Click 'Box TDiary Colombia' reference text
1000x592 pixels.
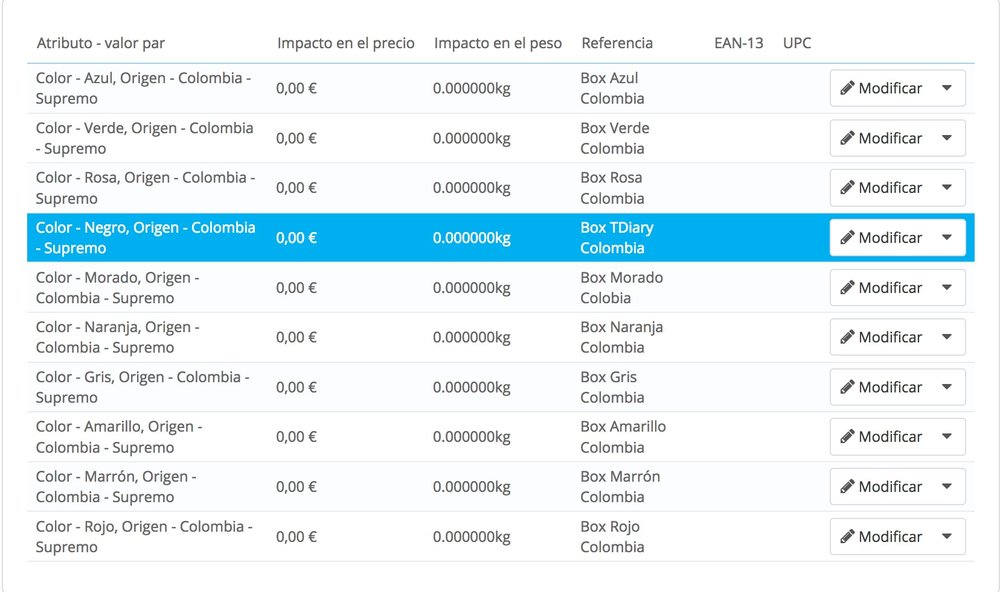click(x=617, y=237)
